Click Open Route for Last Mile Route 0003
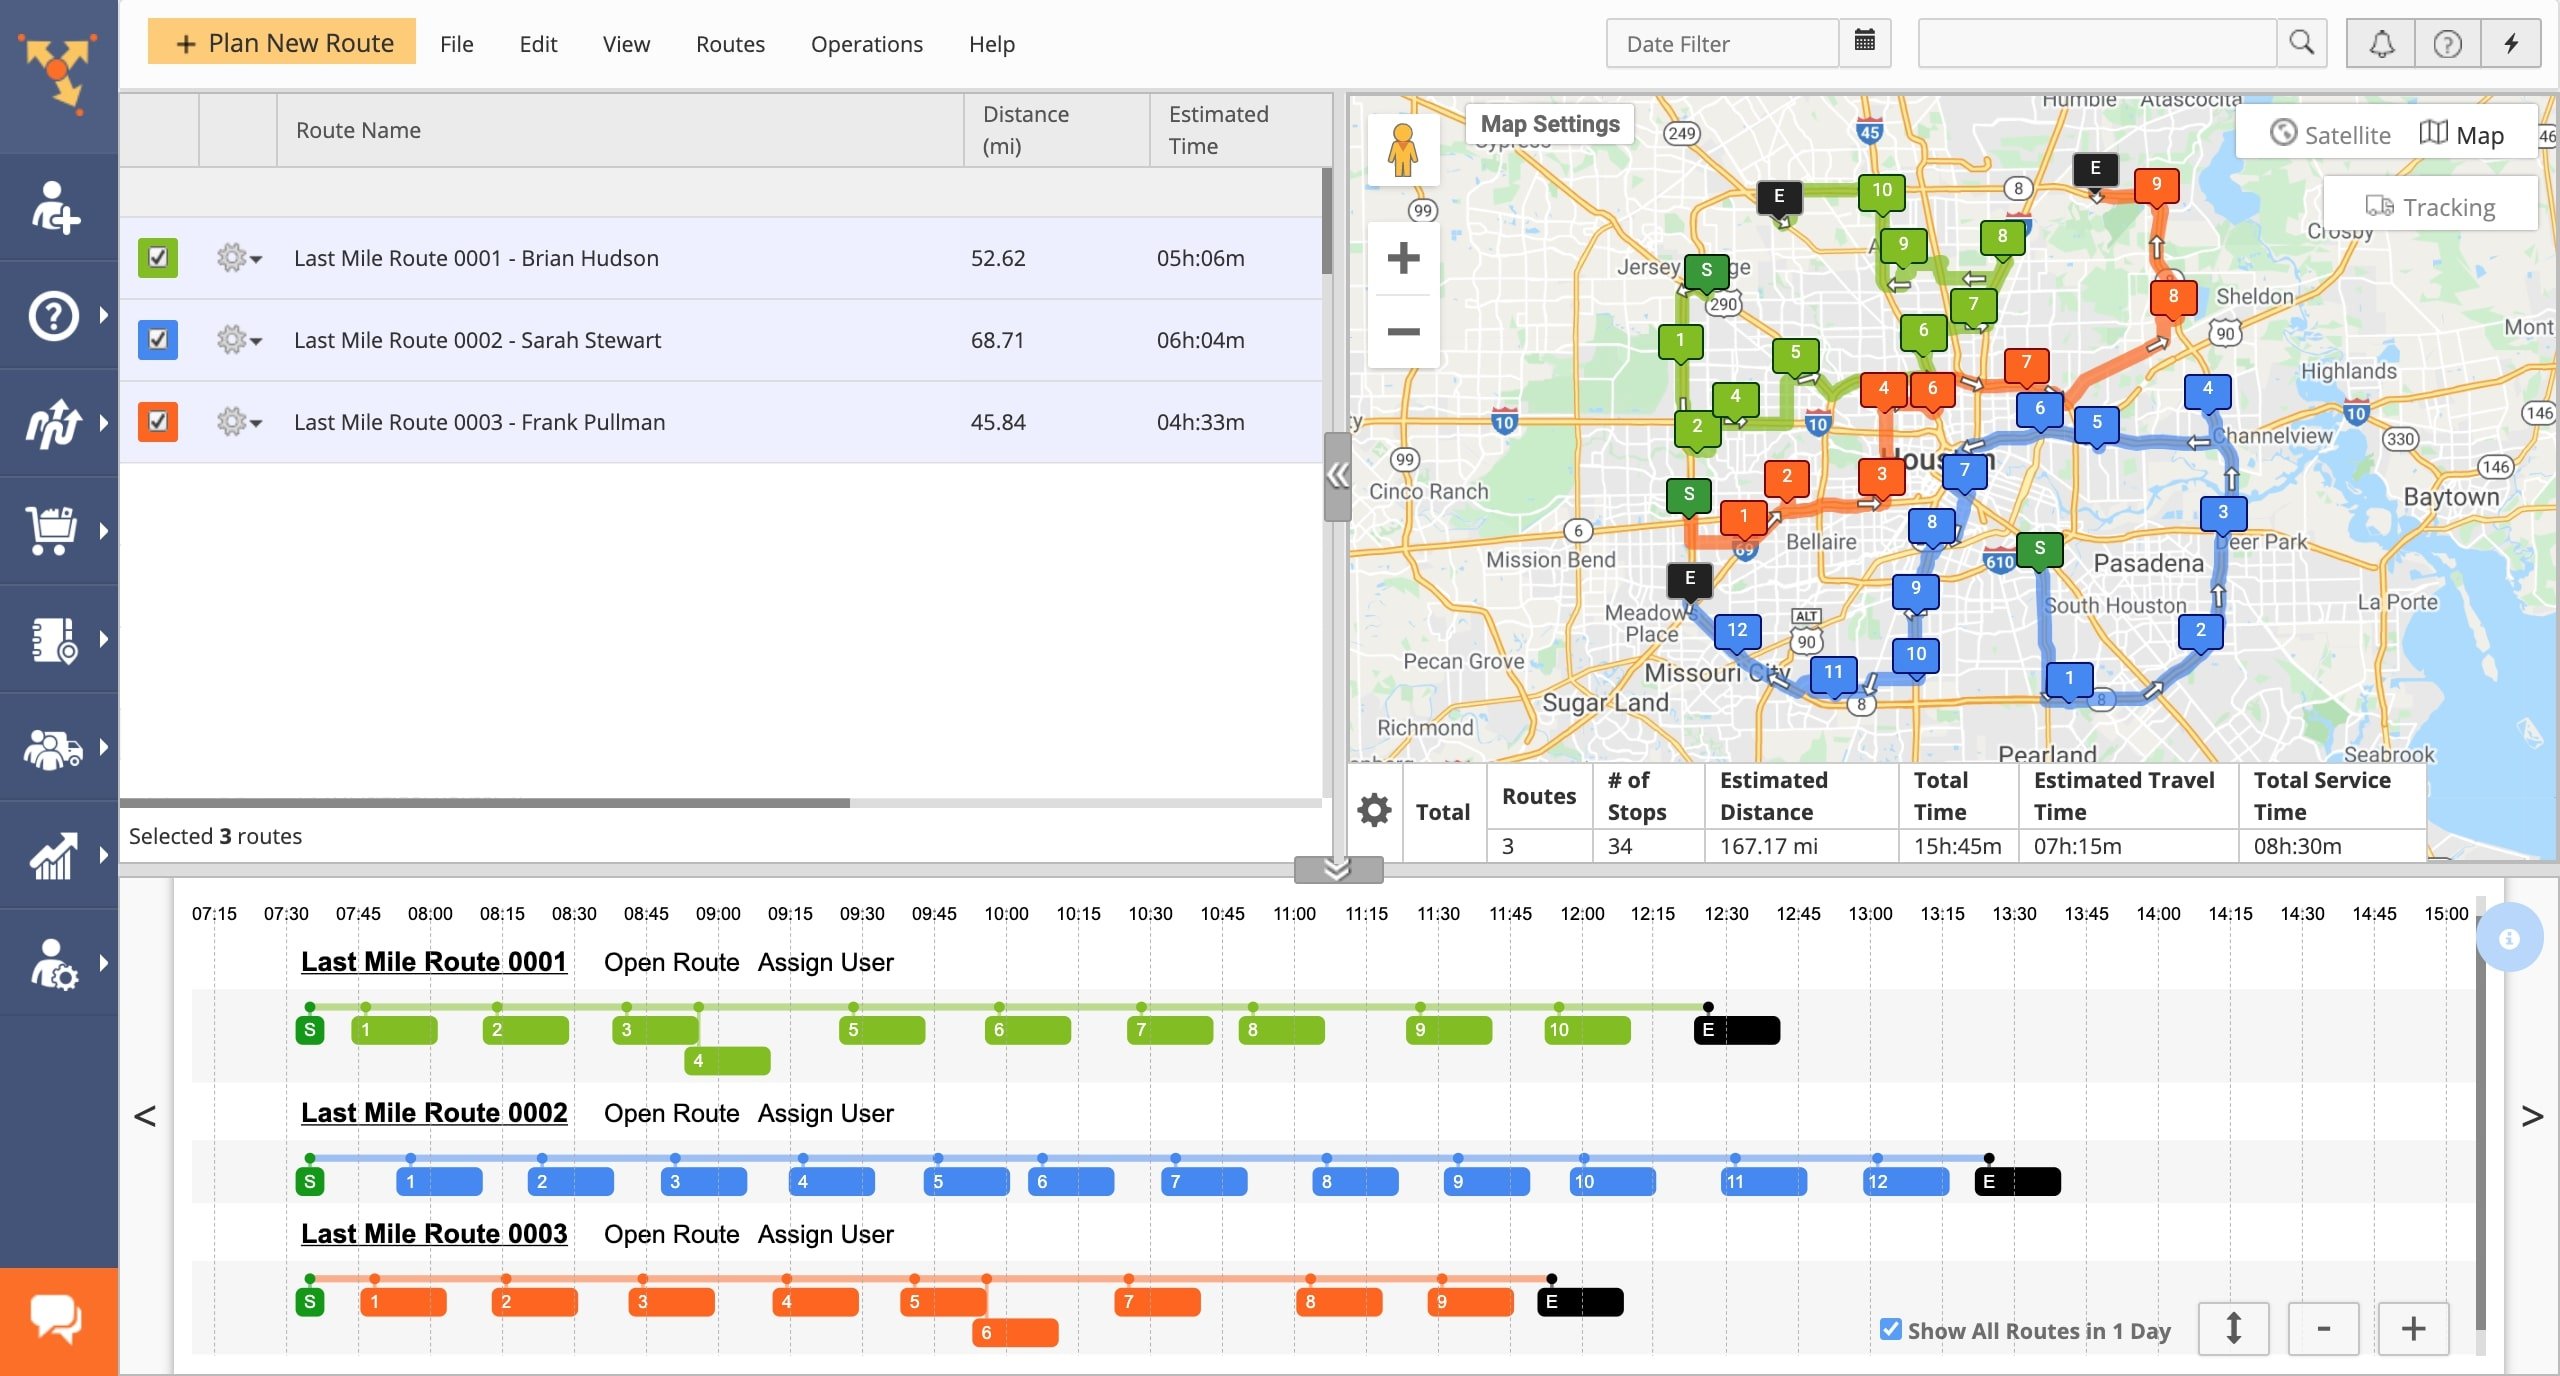Image resolution: width=2560 pixels, height=1376 pixels. (x=673, y=1234)
